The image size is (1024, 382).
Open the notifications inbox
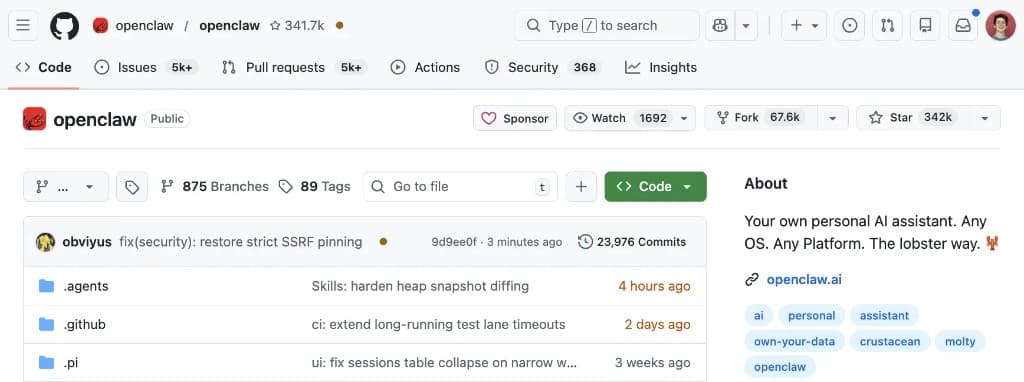click(x=963, y=25)
